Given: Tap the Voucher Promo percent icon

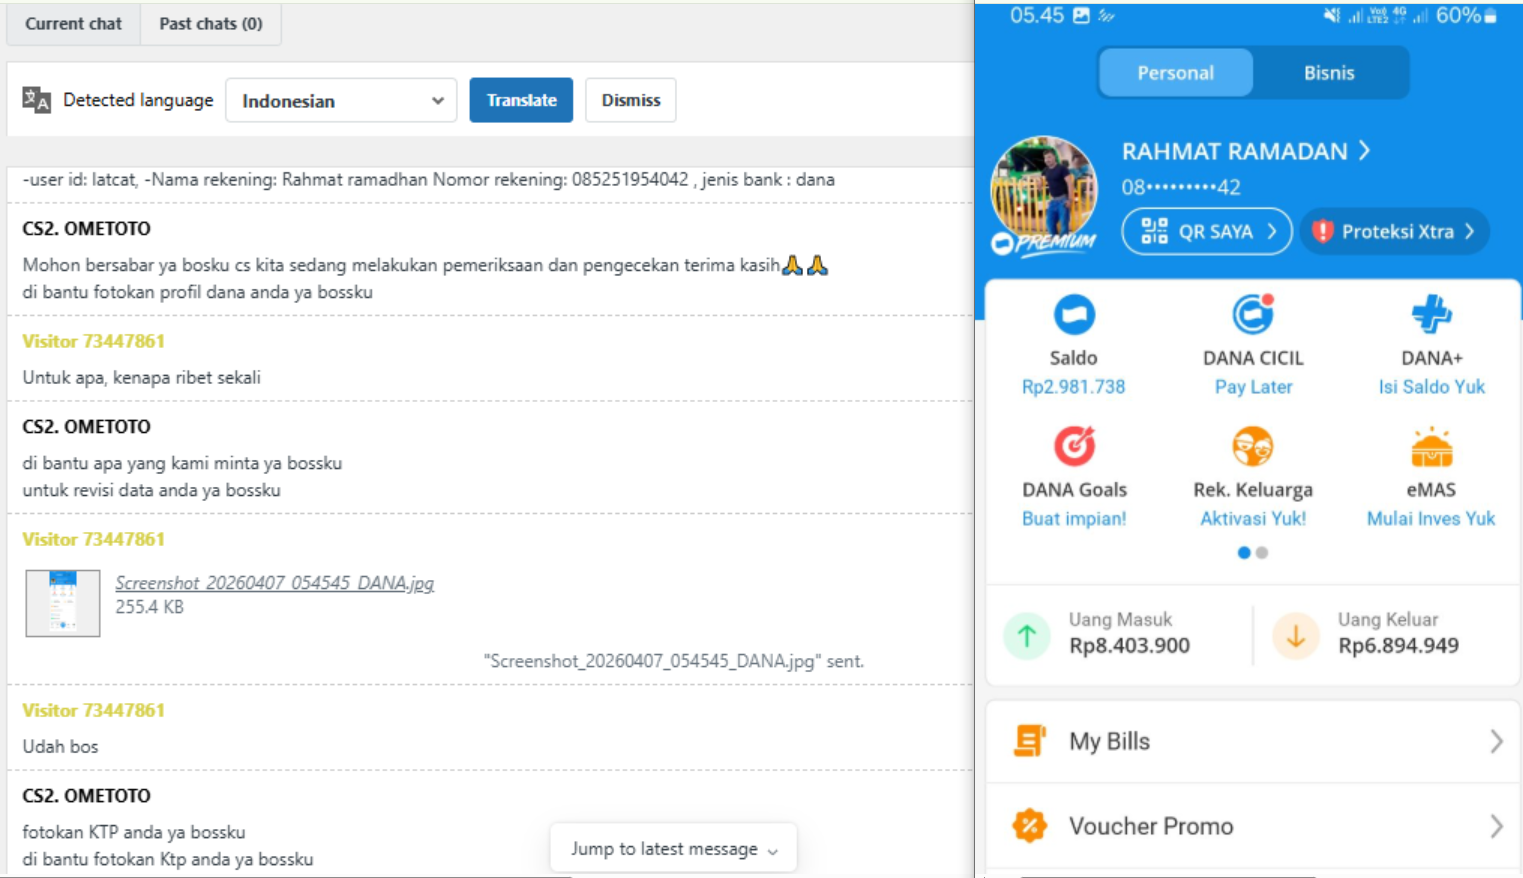Looking at the screenshot, I should click(1029, 826).
